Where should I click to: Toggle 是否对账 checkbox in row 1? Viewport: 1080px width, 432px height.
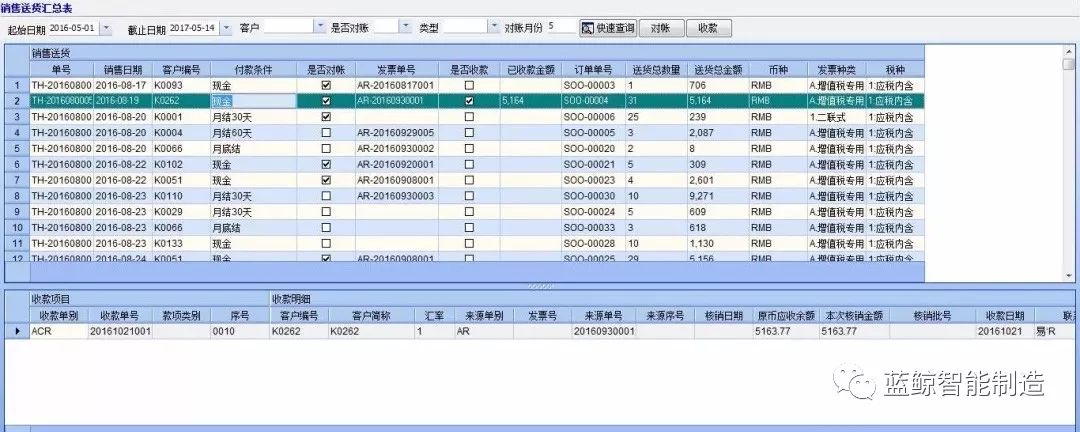pos(326,87)
